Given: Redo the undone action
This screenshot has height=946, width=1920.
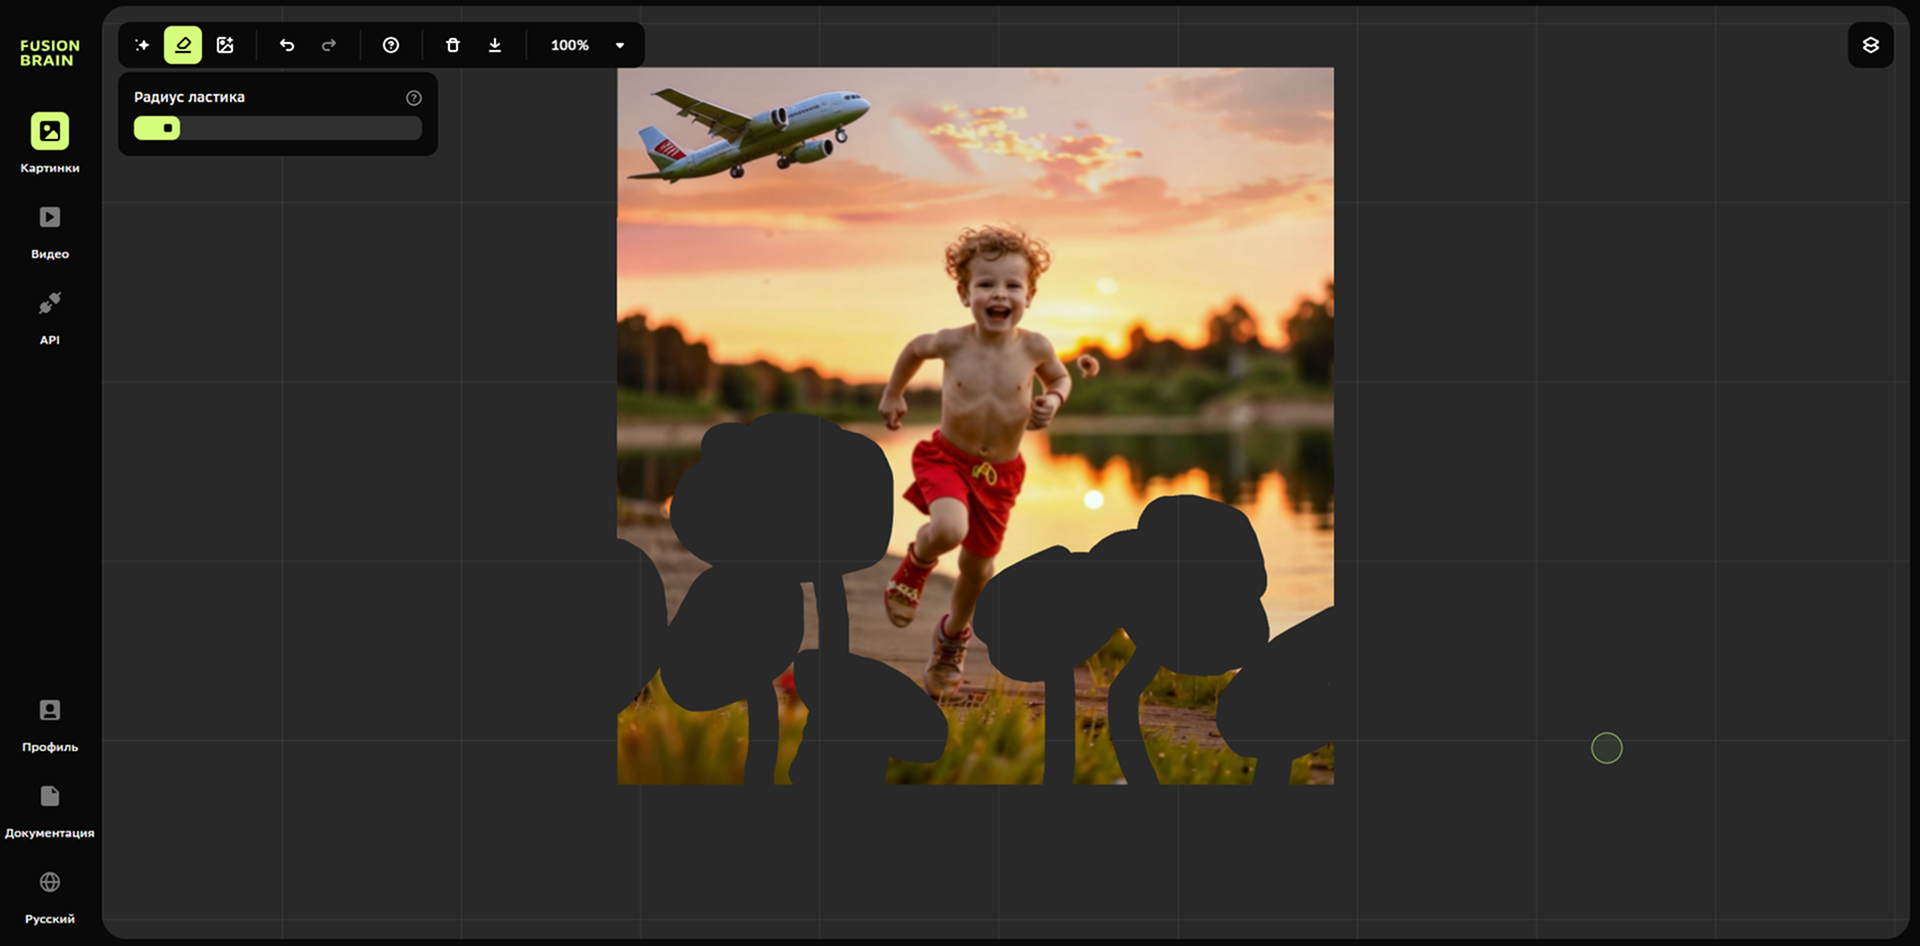Looking at the screenshot, I should 329,45.
